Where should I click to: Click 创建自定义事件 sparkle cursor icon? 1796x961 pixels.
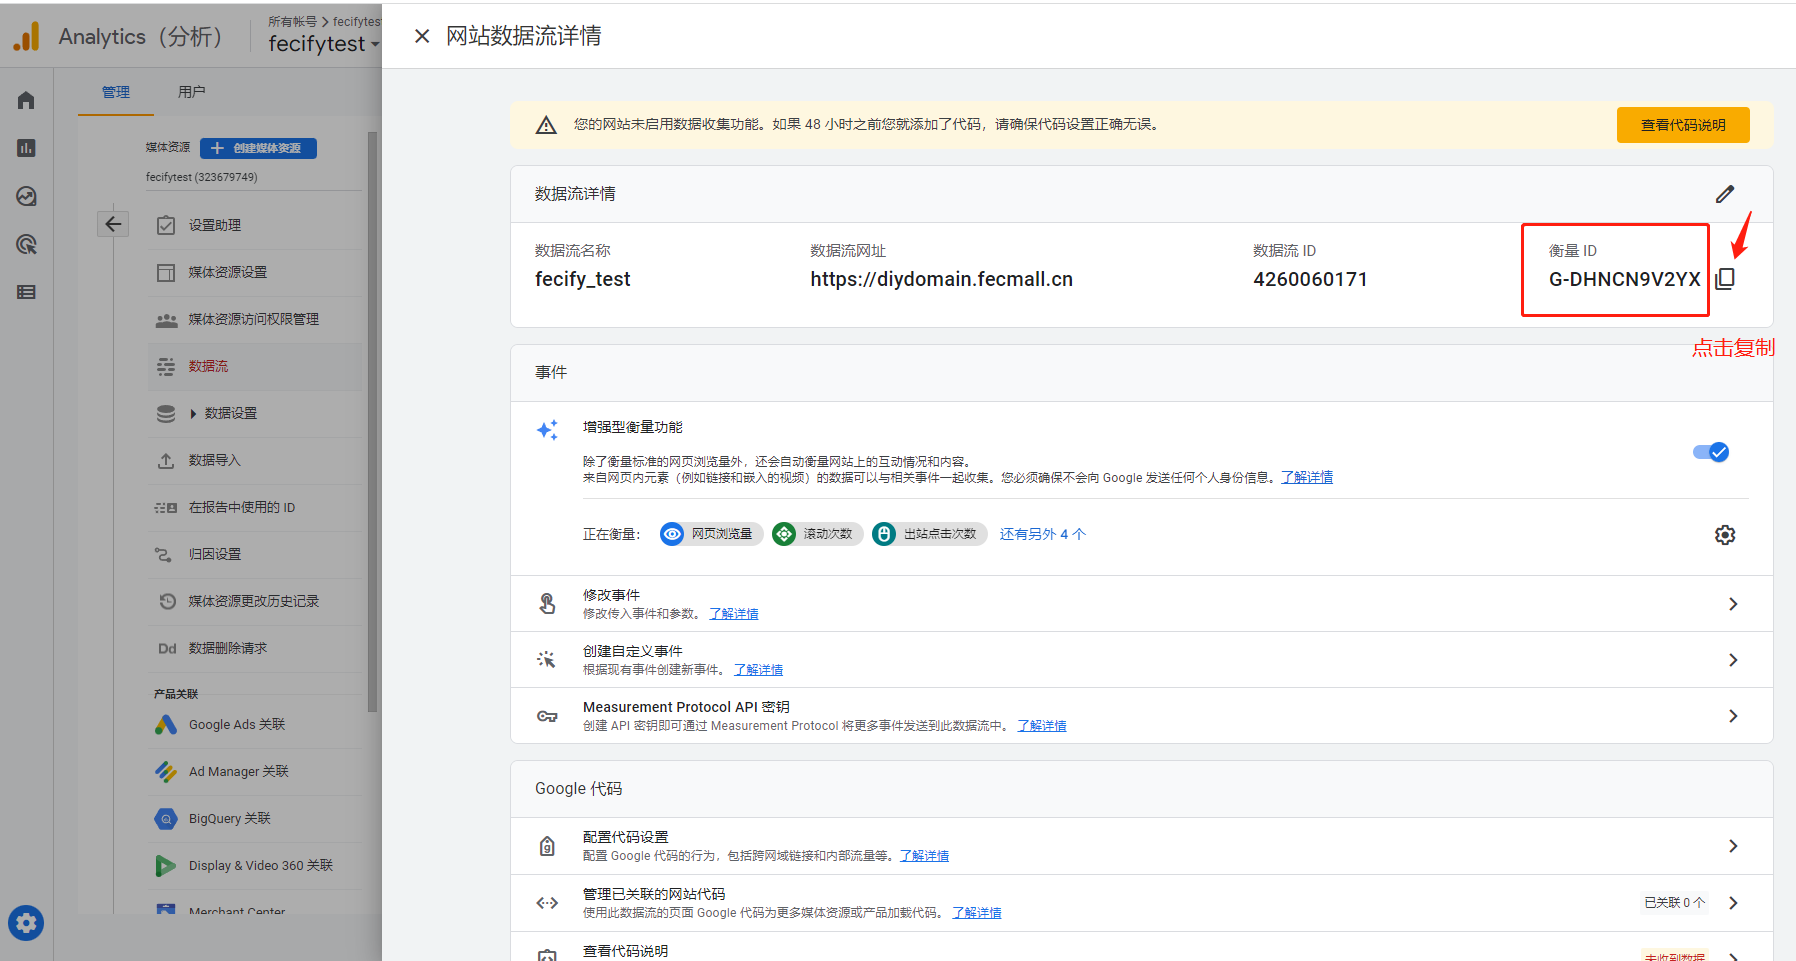pos(547,660)
